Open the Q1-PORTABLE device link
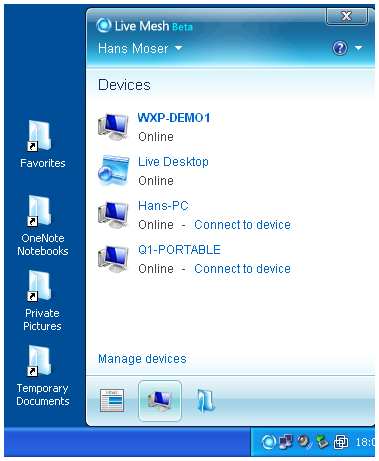Screen dimensions: 379x461 pos(179,250)
